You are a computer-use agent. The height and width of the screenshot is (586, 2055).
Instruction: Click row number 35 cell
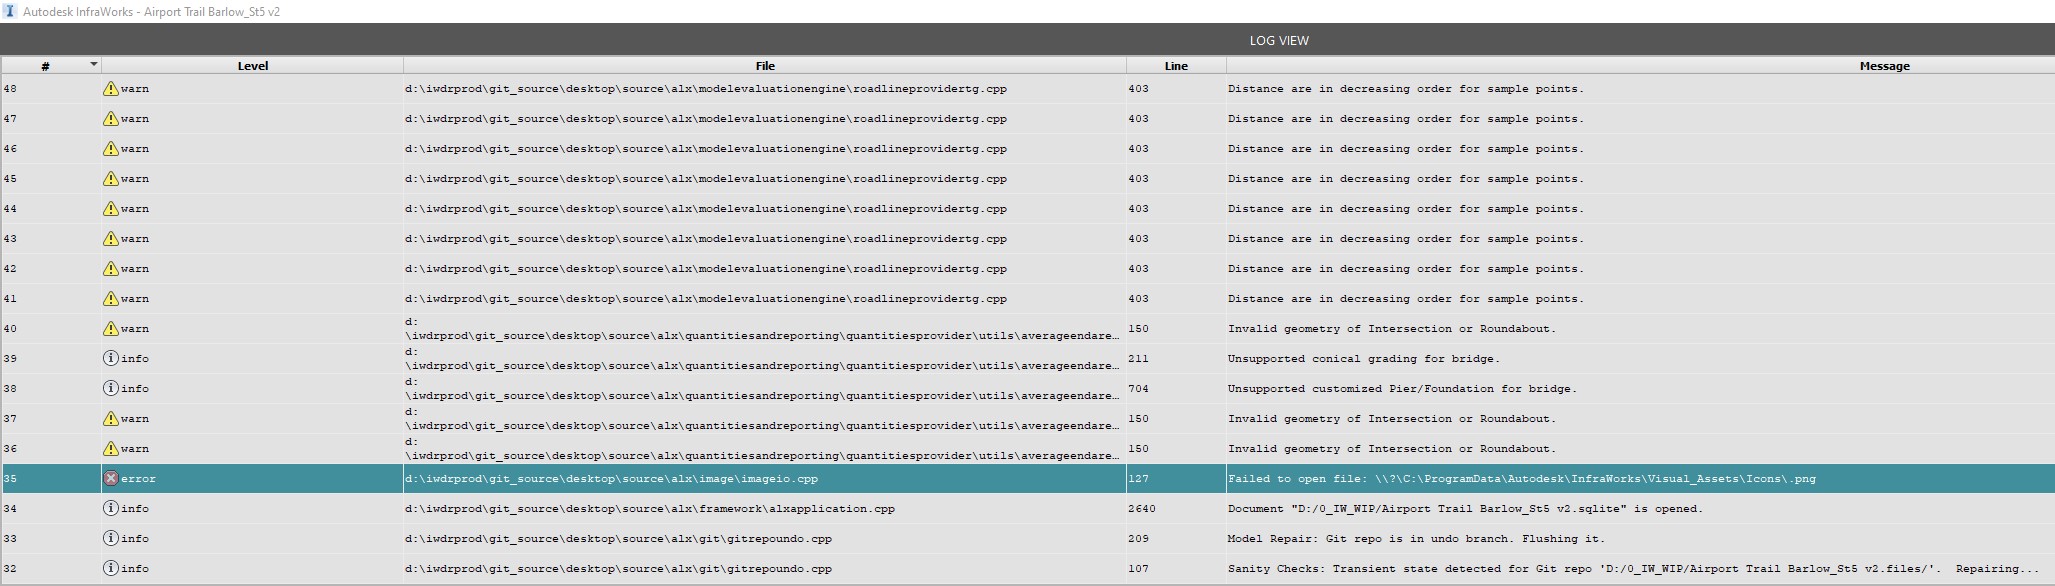(x=51, y=478)
